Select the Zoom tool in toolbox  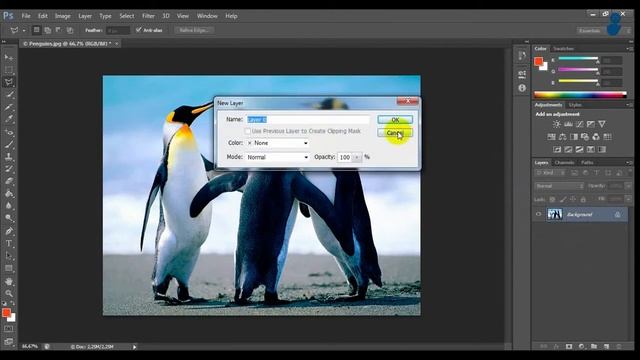pyautogui.click(x=9, y=293)
